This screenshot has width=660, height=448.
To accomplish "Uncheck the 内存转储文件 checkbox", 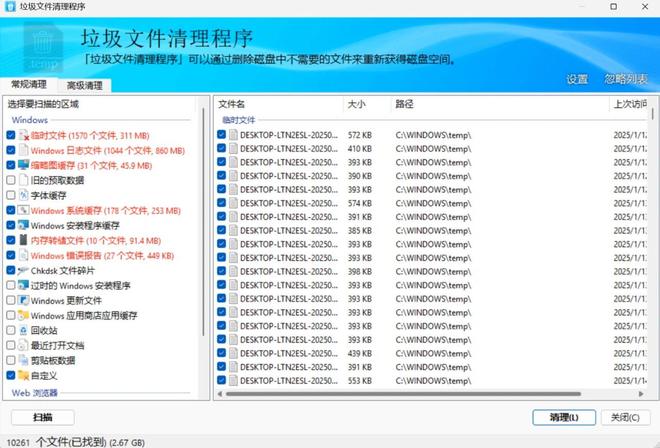I will pos(11,240).
